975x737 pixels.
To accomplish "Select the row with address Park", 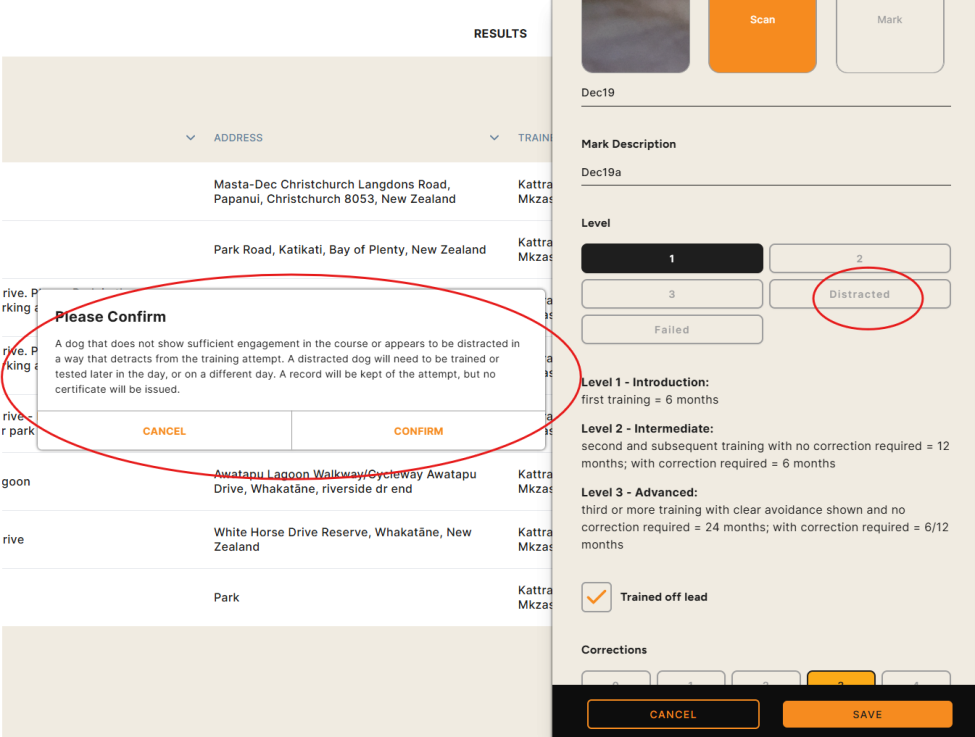I will 277,597.
